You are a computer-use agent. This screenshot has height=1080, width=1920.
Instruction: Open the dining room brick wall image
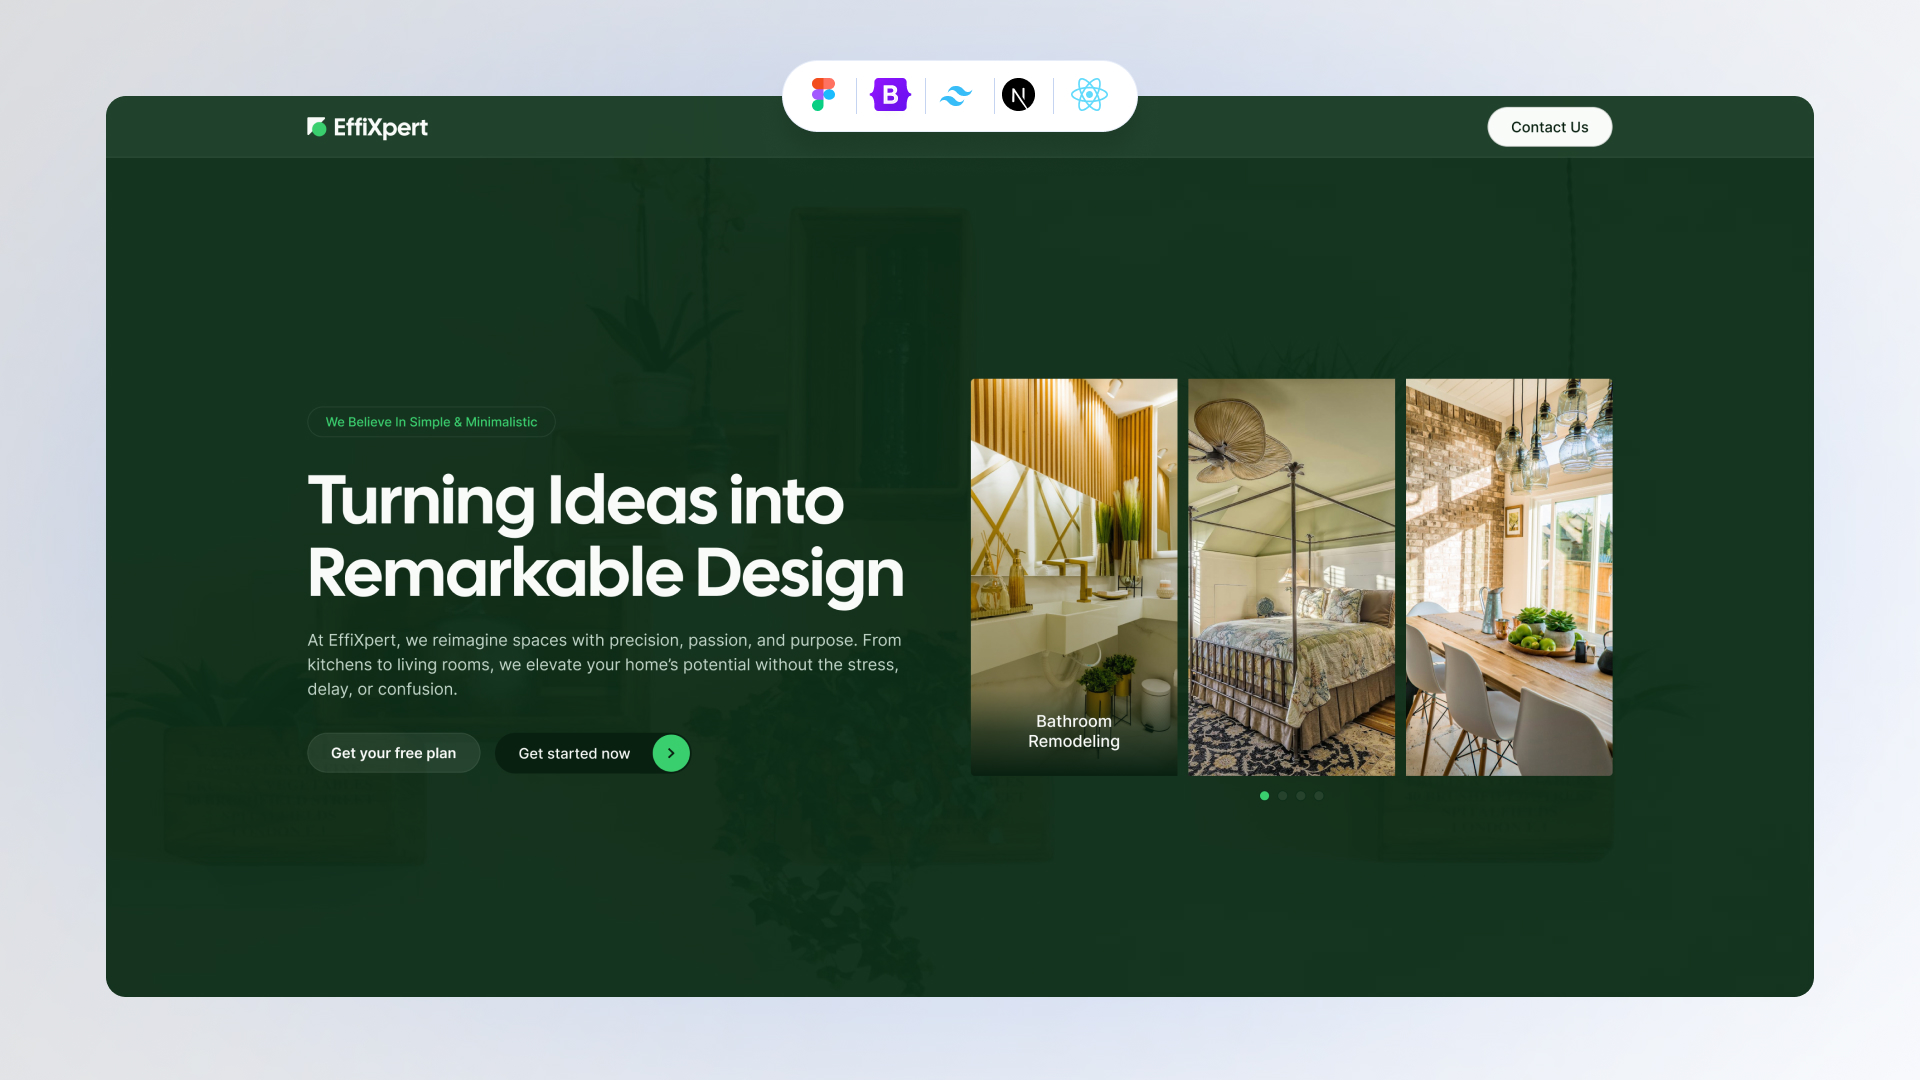tap(1509, 577)
